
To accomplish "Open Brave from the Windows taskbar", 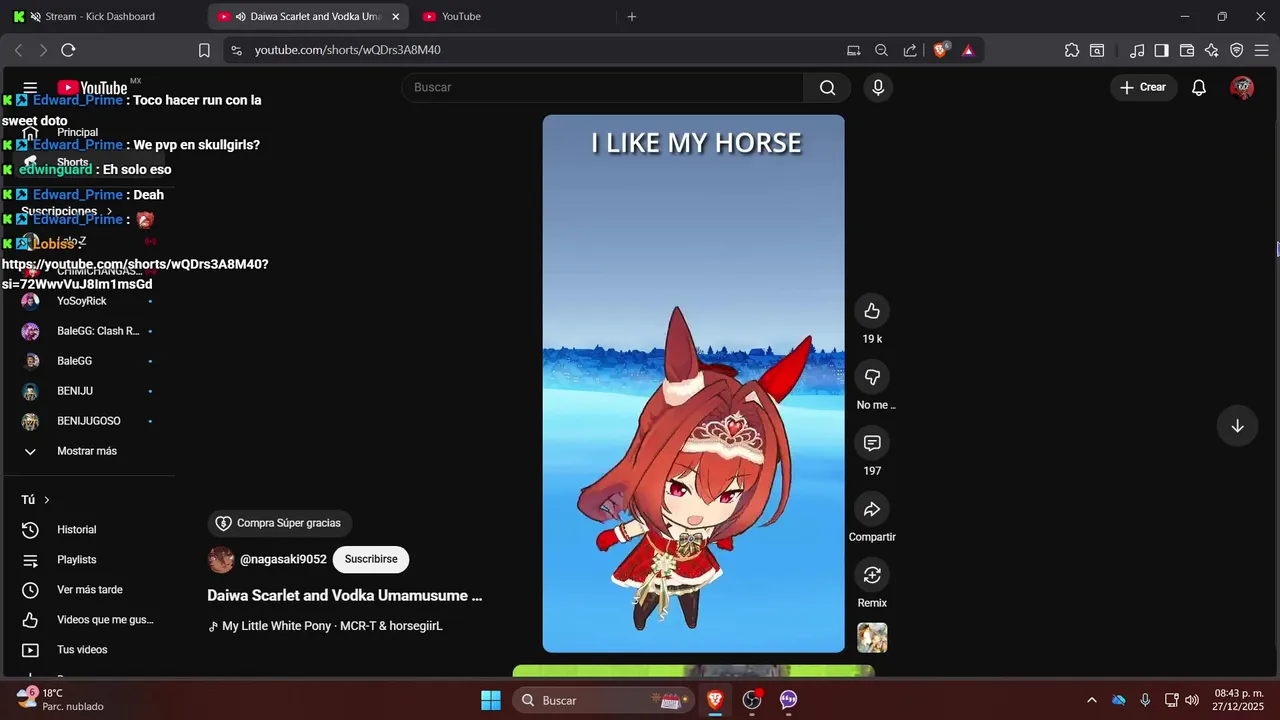I will [x=715, y=700].
